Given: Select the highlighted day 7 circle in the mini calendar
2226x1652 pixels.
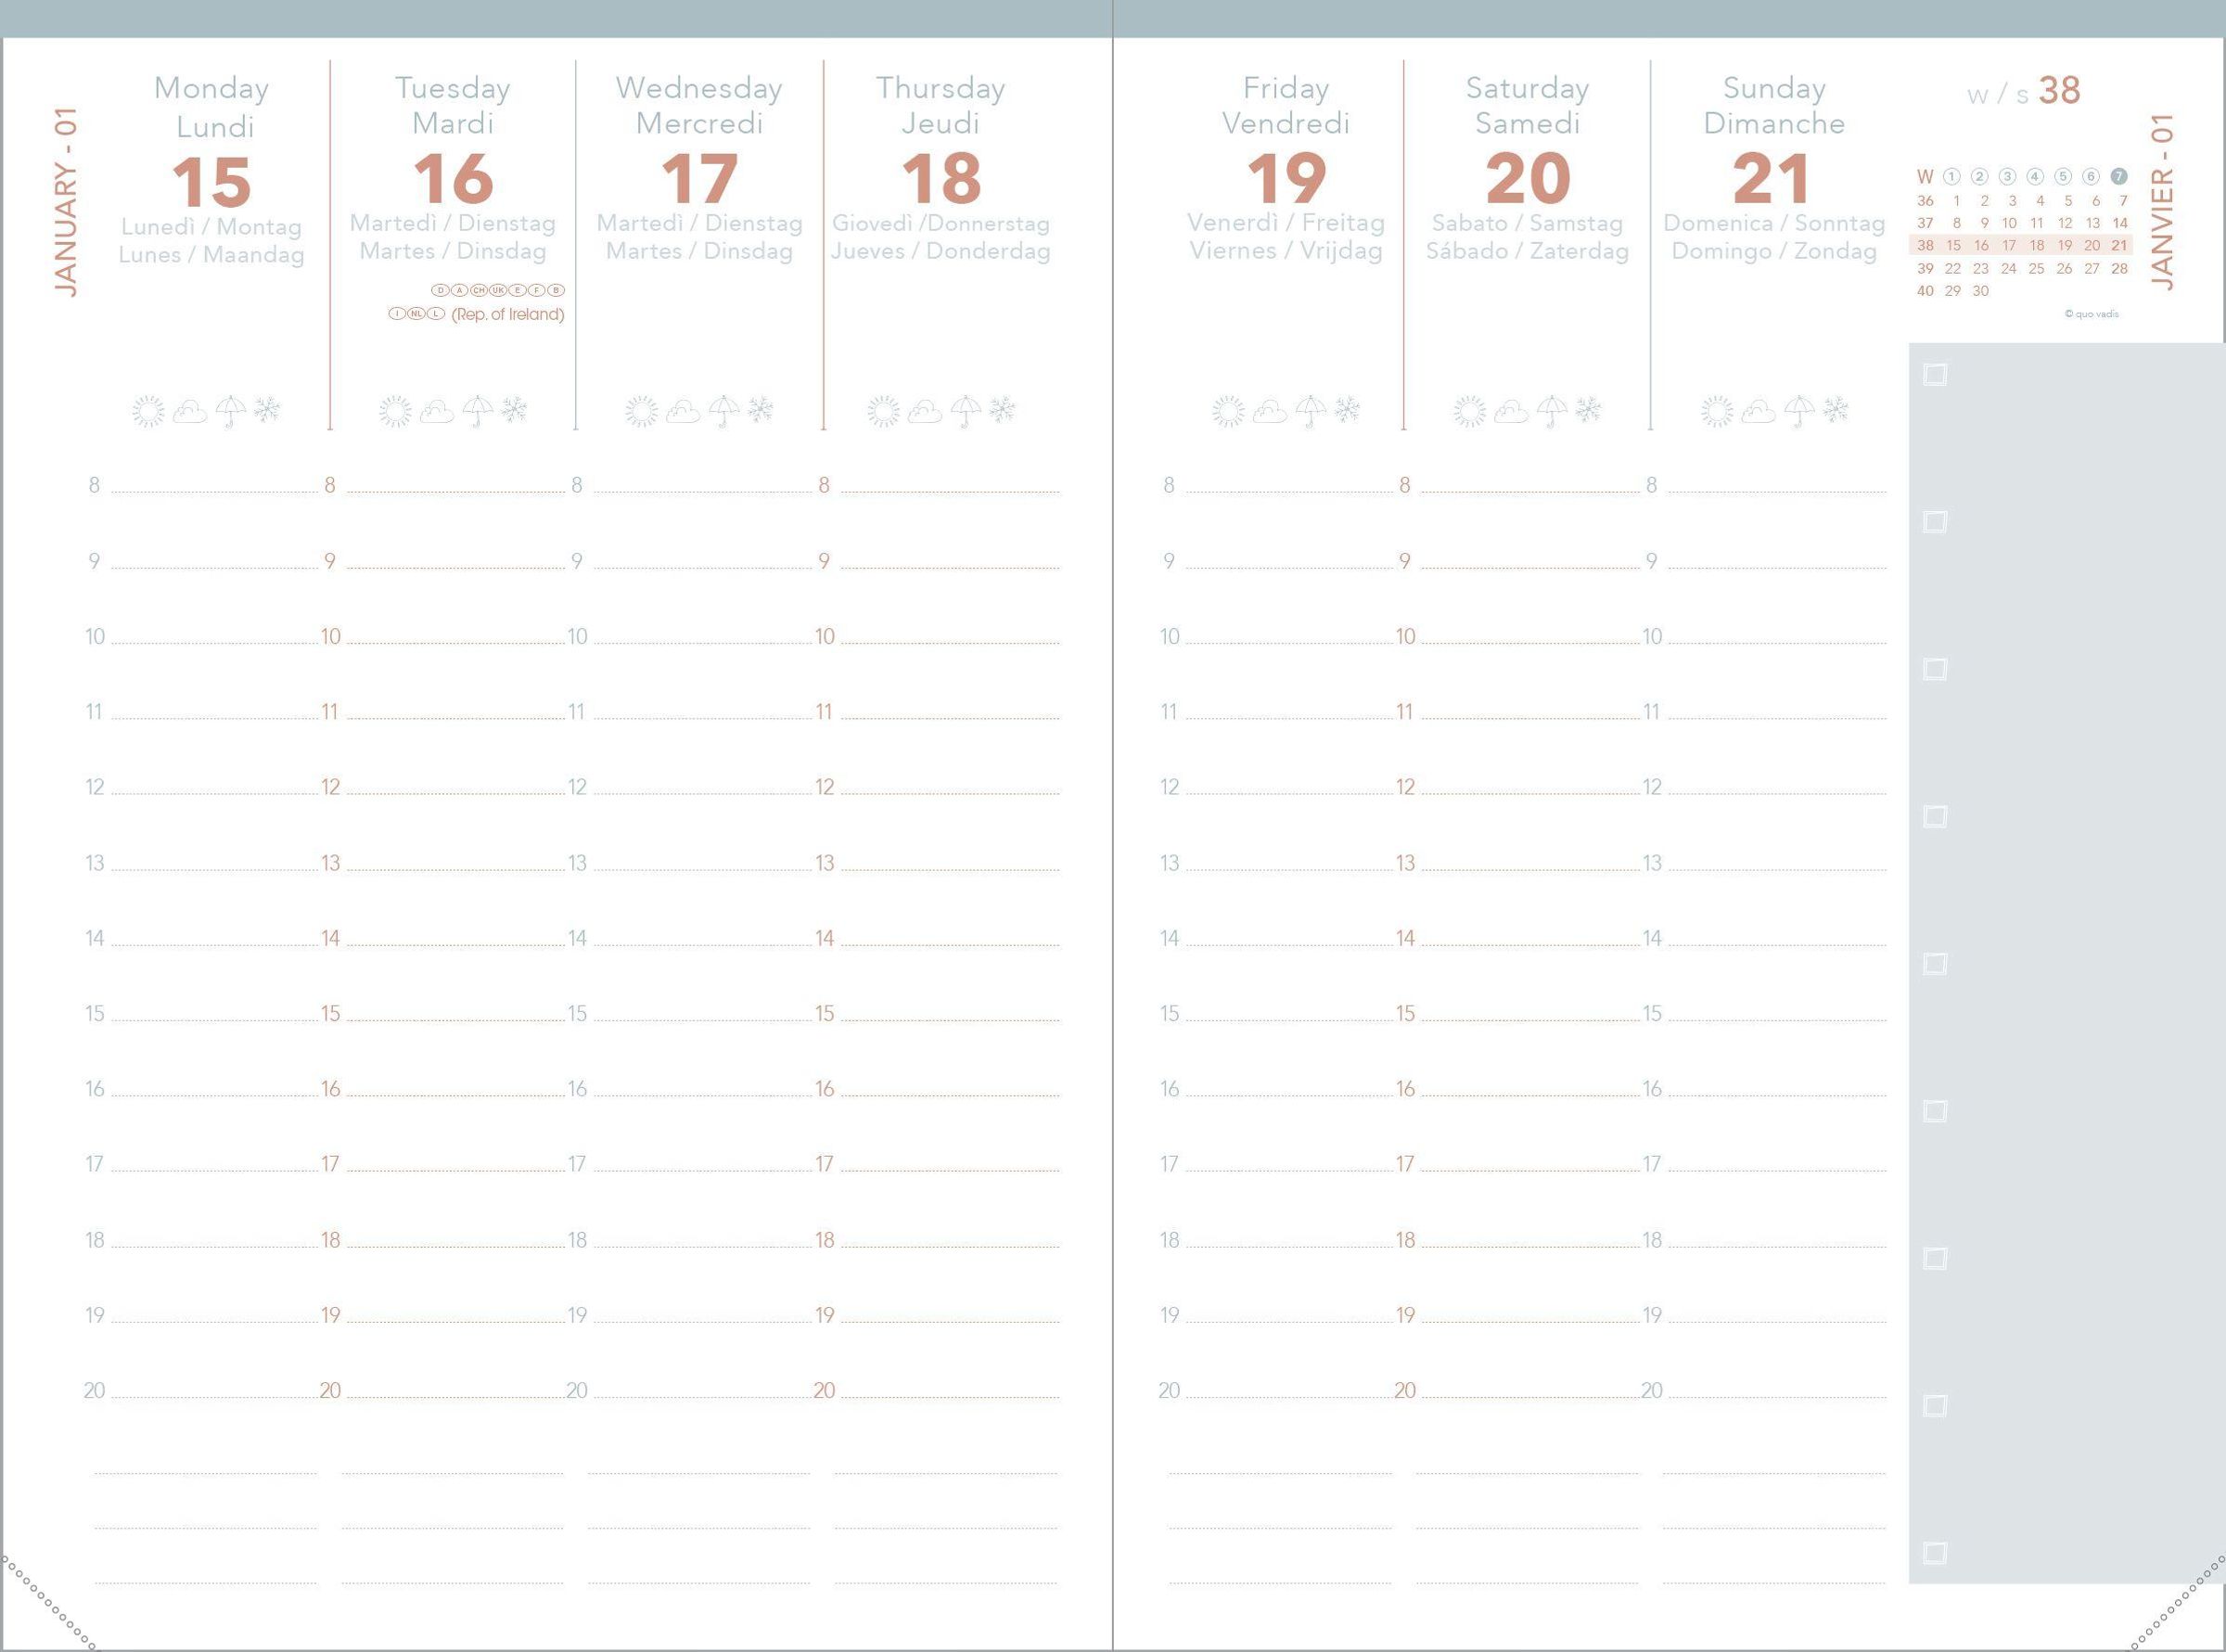Looking at the screenshot, I should tap(2118, 177).
